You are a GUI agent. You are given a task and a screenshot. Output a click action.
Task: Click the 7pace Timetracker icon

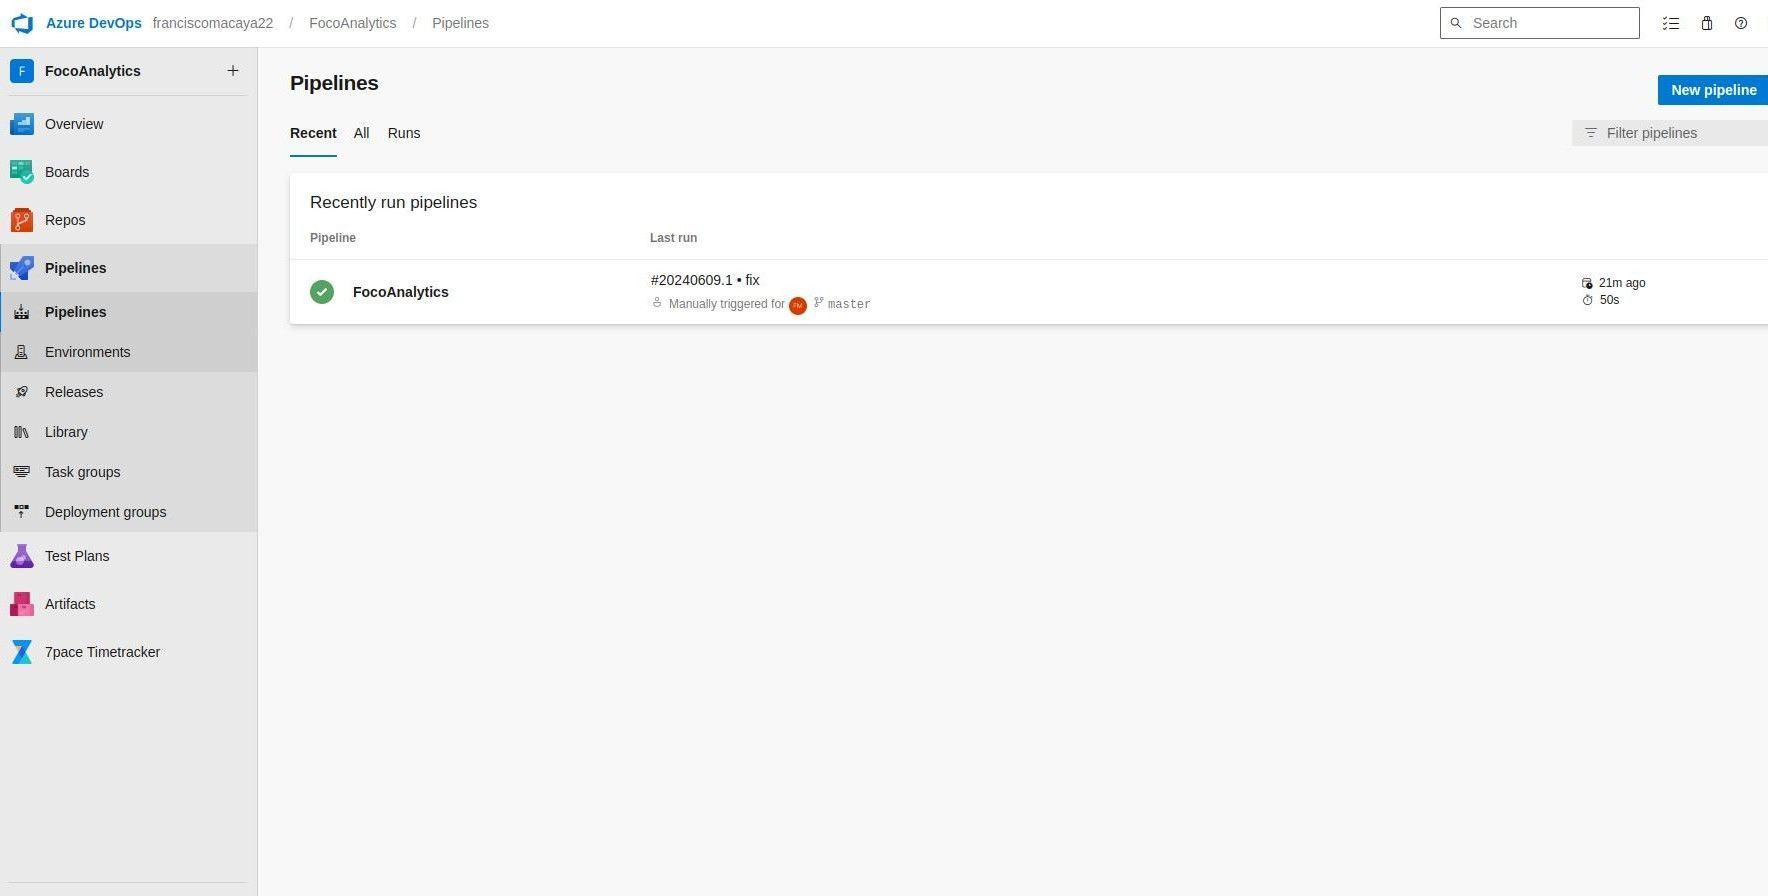click(x=22, y=652)
